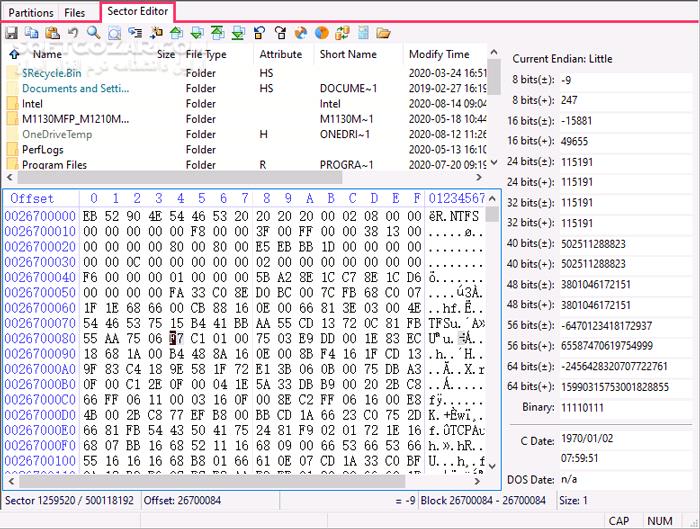The height and width of the screenshot is (529, 700).
Task: Jump to first sector icon
Action: point(217,33)
